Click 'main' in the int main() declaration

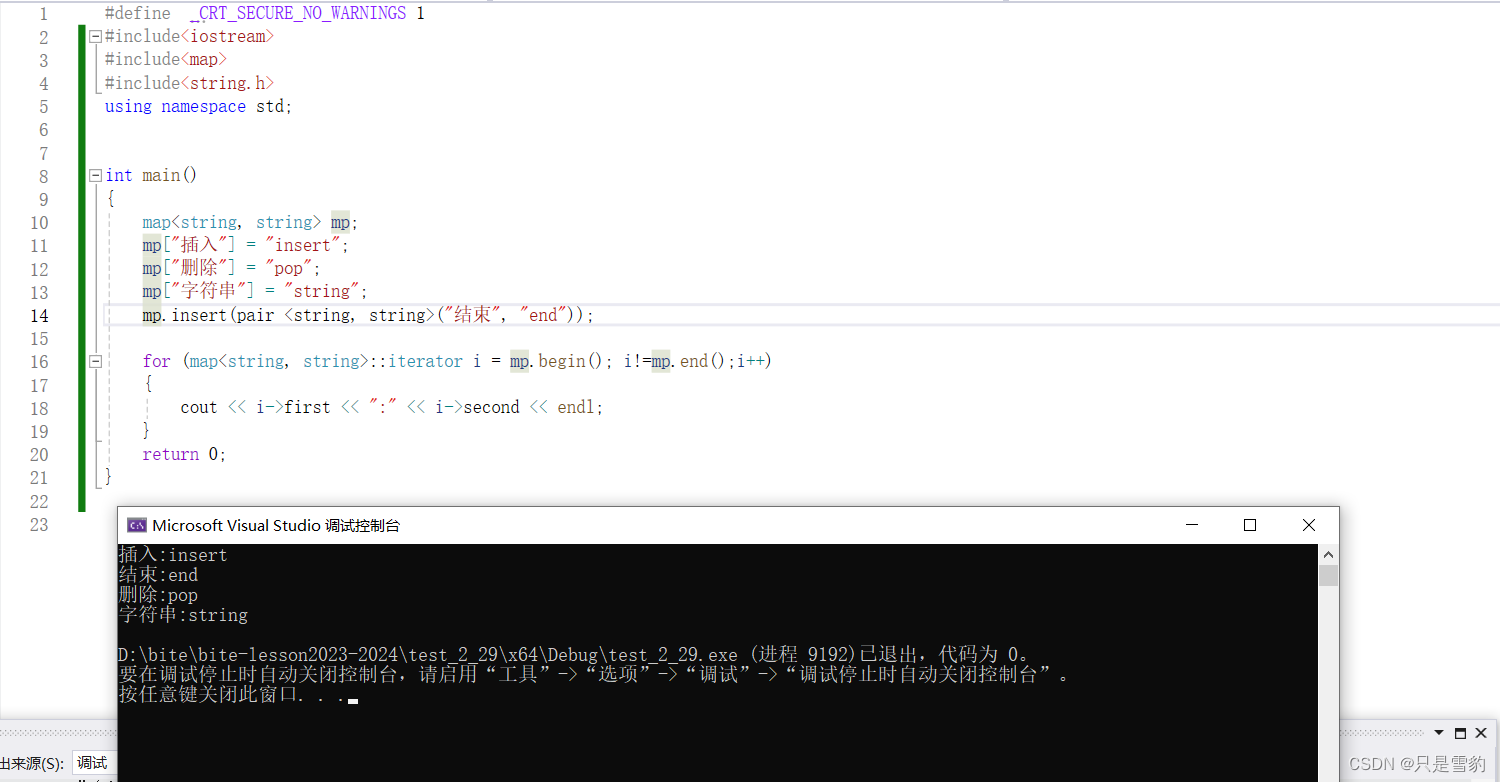tap(161, 176)
